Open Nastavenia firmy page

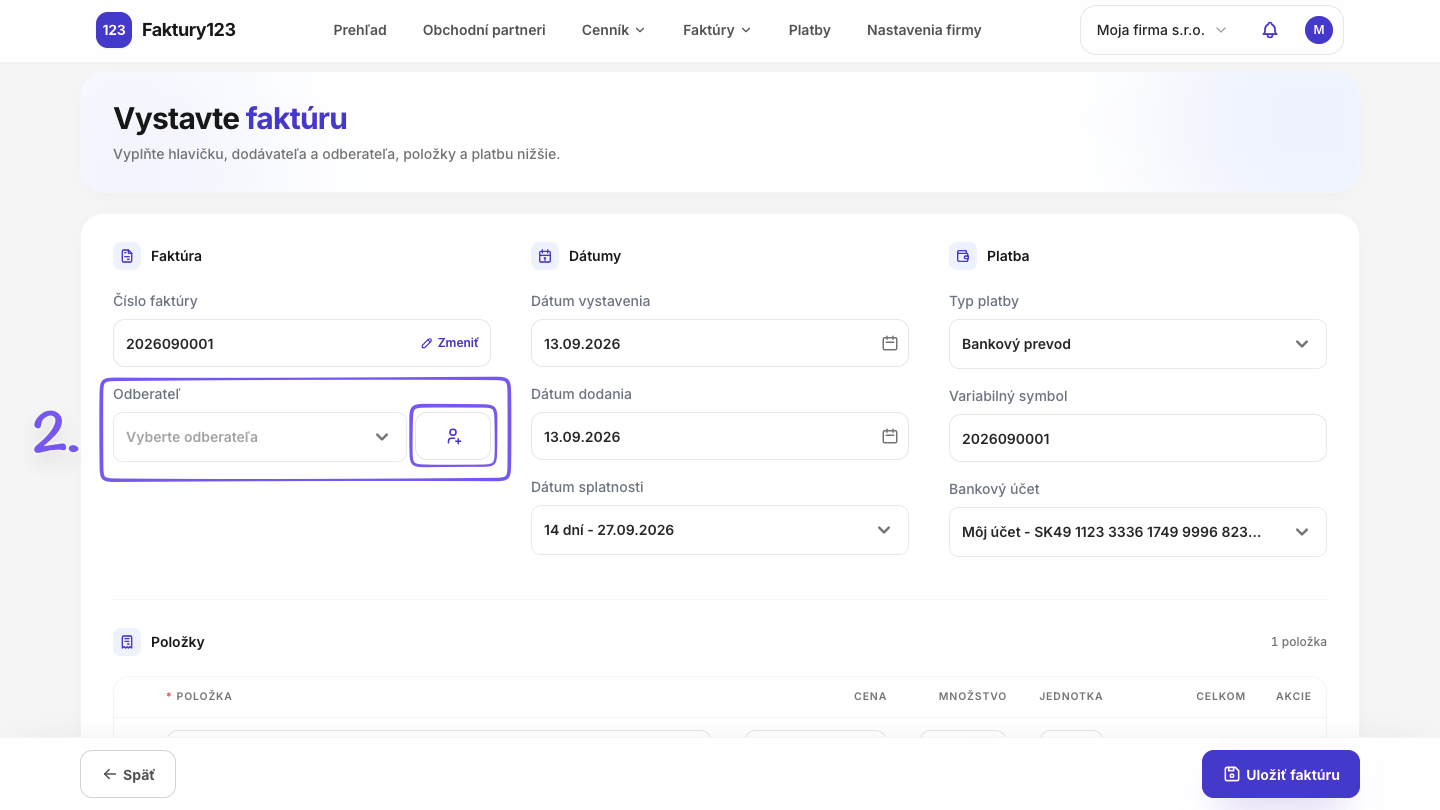[x=924, y=30]
